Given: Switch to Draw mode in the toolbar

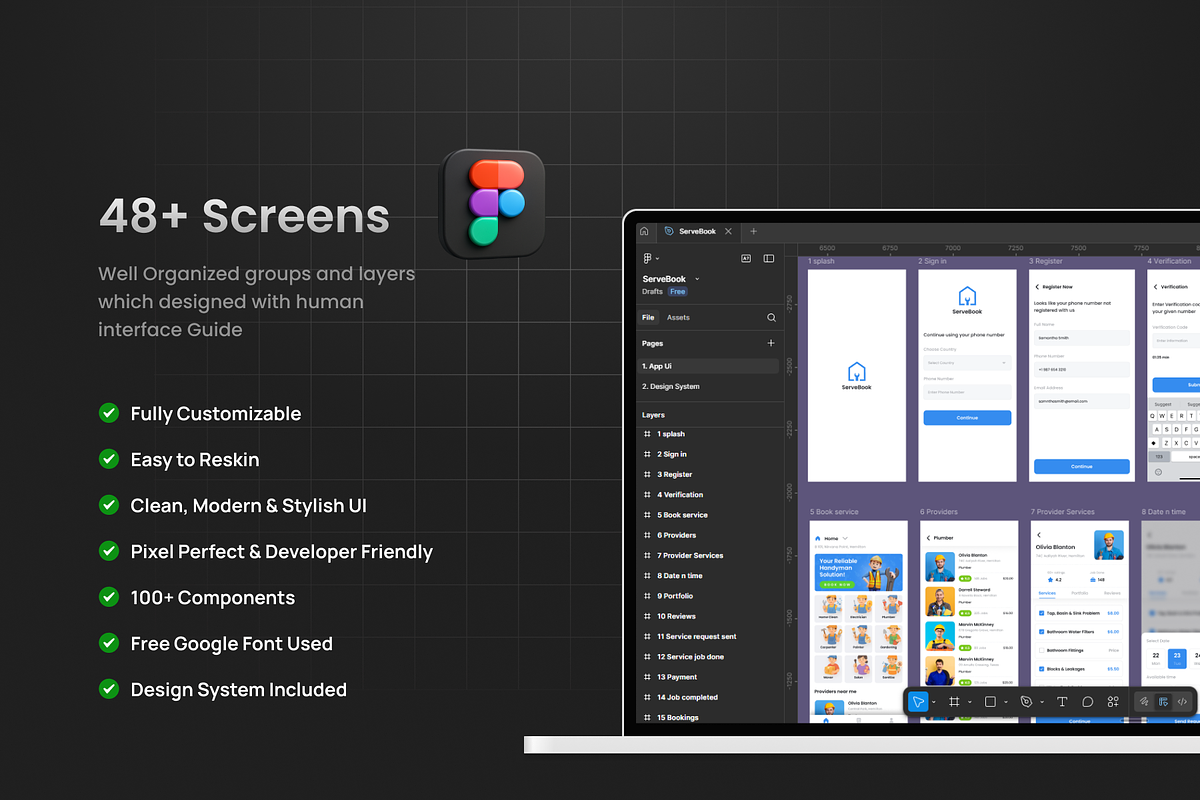Looking at the screenshot, I should 1144,702.
